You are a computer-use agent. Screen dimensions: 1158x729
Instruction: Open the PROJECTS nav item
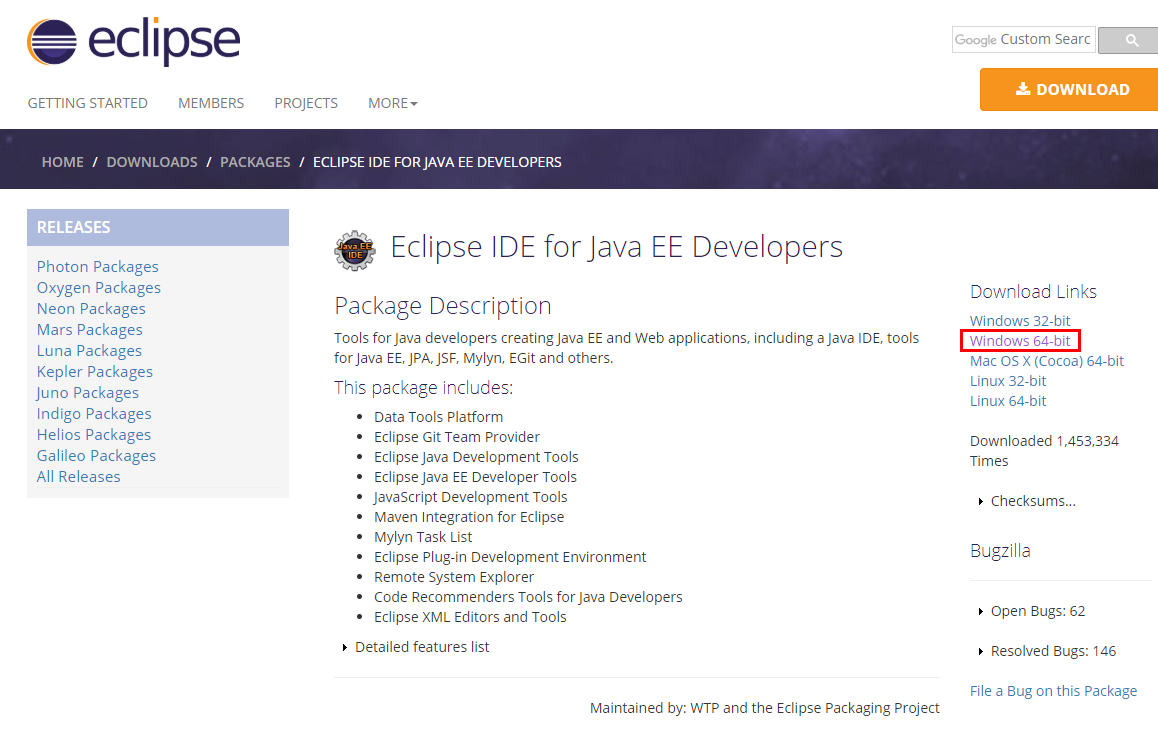click(x=306, y=103)
